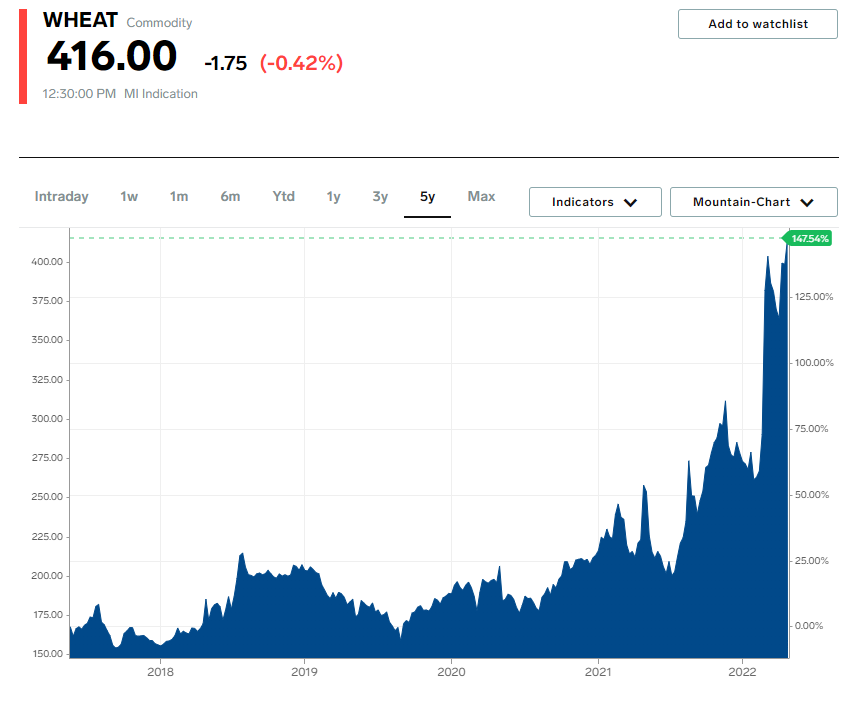Choose the 6m chart range

230,196
